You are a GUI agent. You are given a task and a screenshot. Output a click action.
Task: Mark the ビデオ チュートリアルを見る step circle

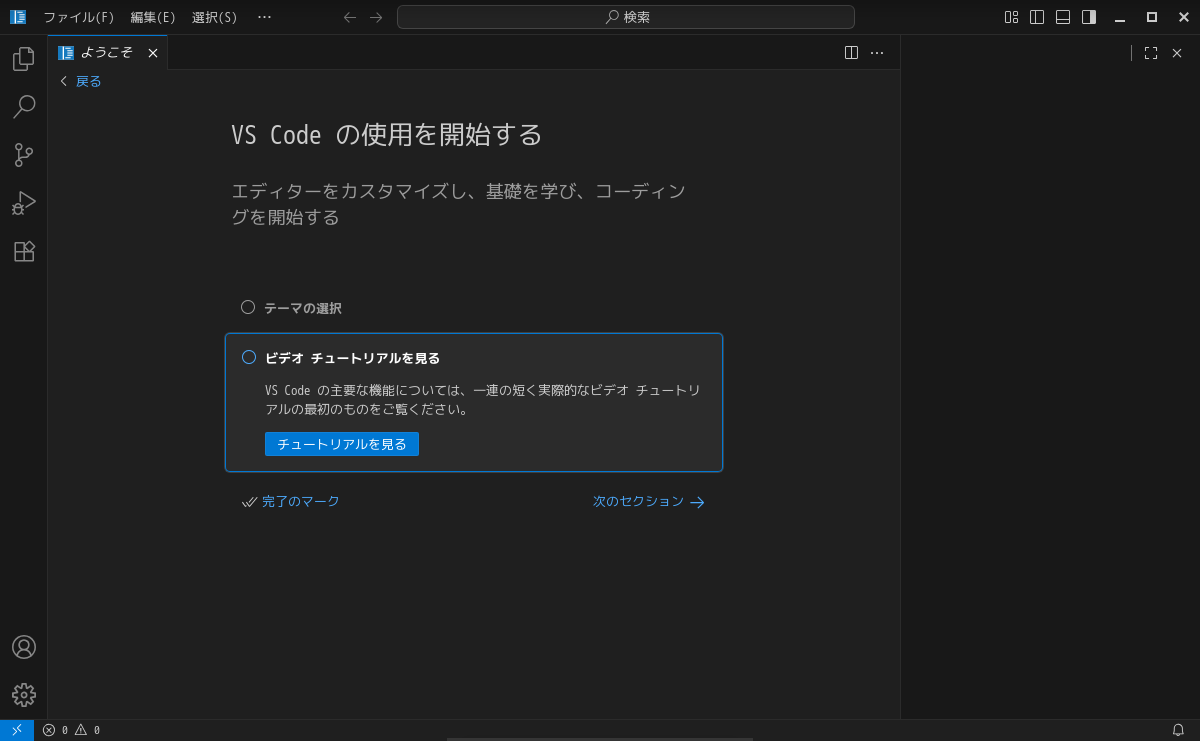[x=249, y=357]
